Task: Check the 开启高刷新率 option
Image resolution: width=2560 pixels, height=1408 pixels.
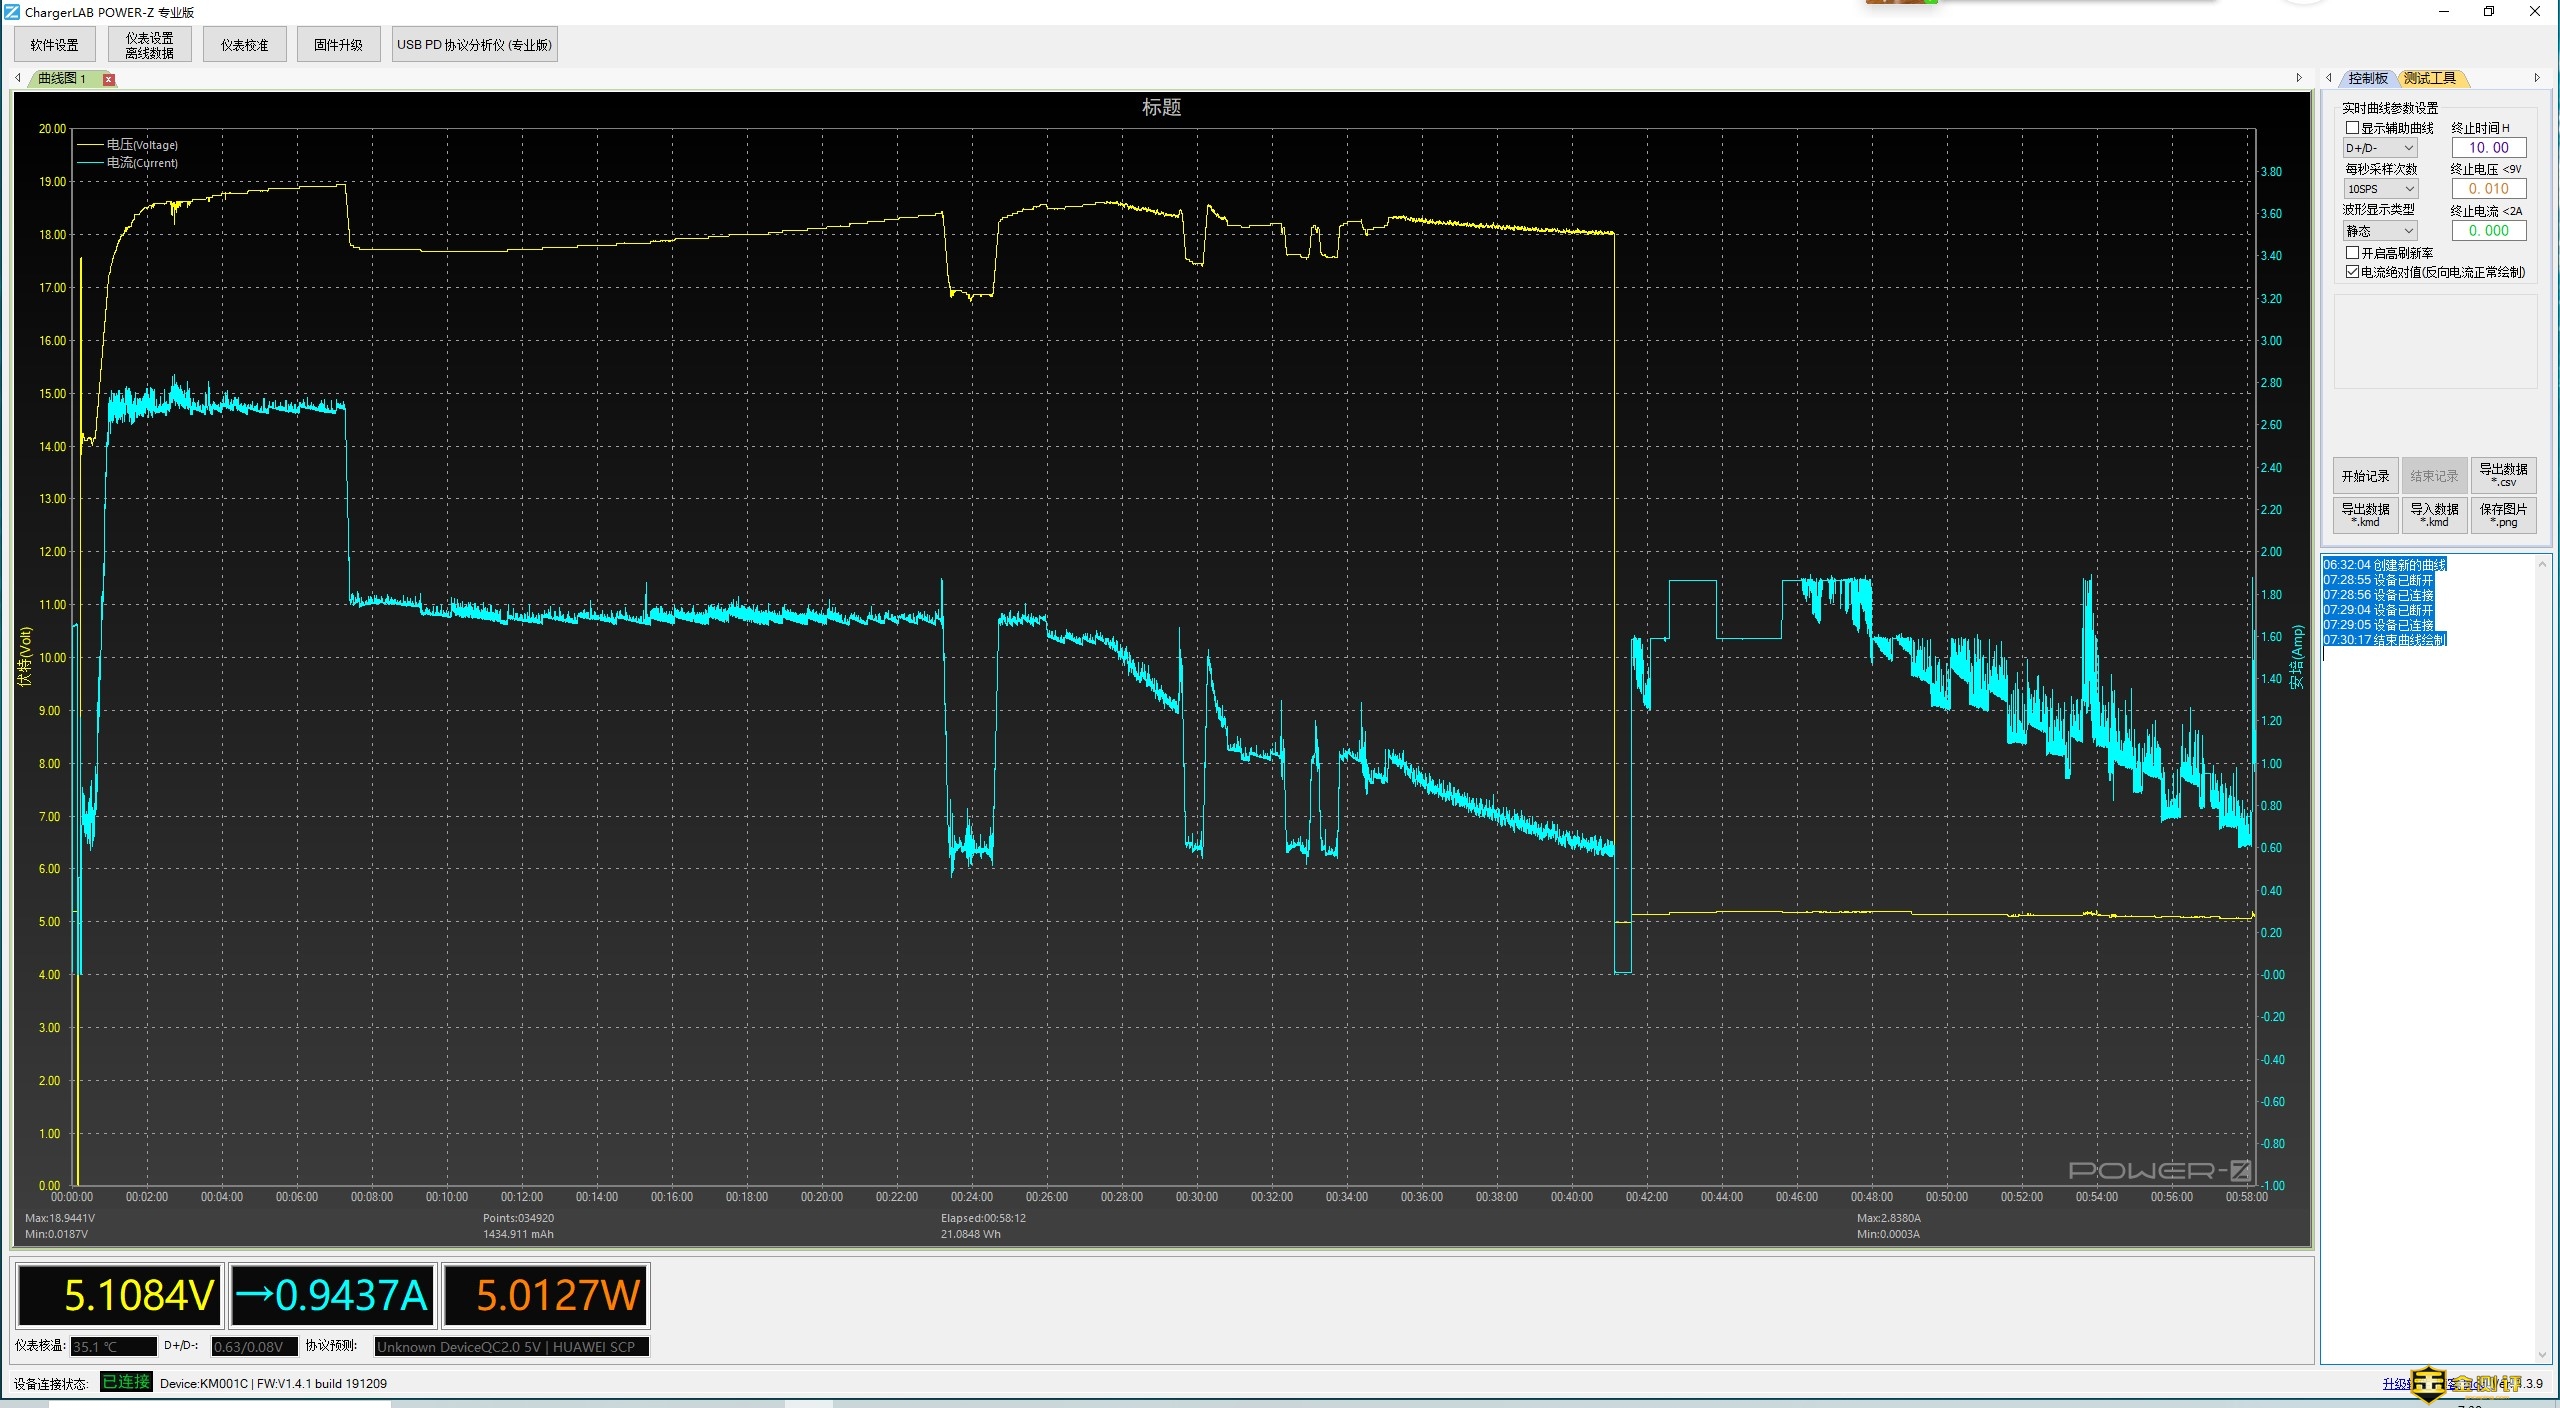Action: [2352, 253]
